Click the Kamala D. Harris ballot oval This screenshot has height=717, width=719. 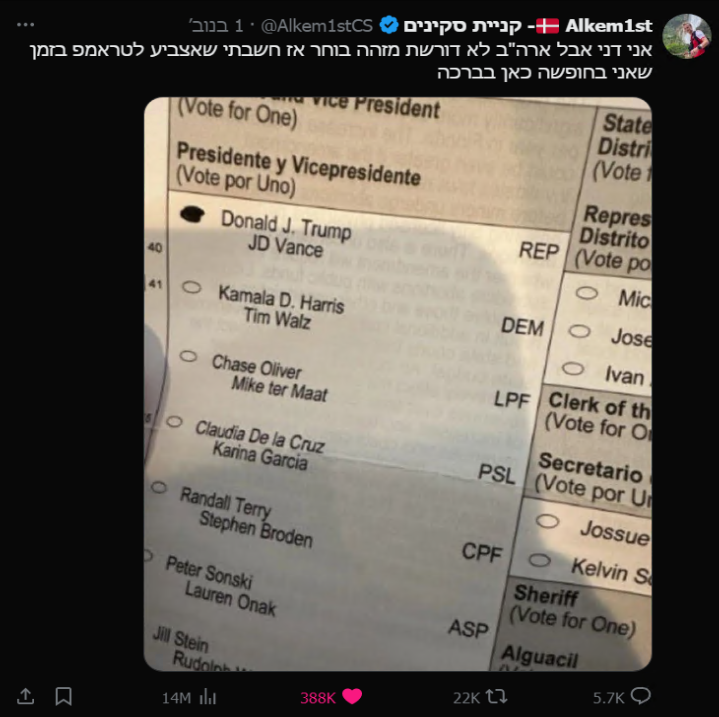192,287
